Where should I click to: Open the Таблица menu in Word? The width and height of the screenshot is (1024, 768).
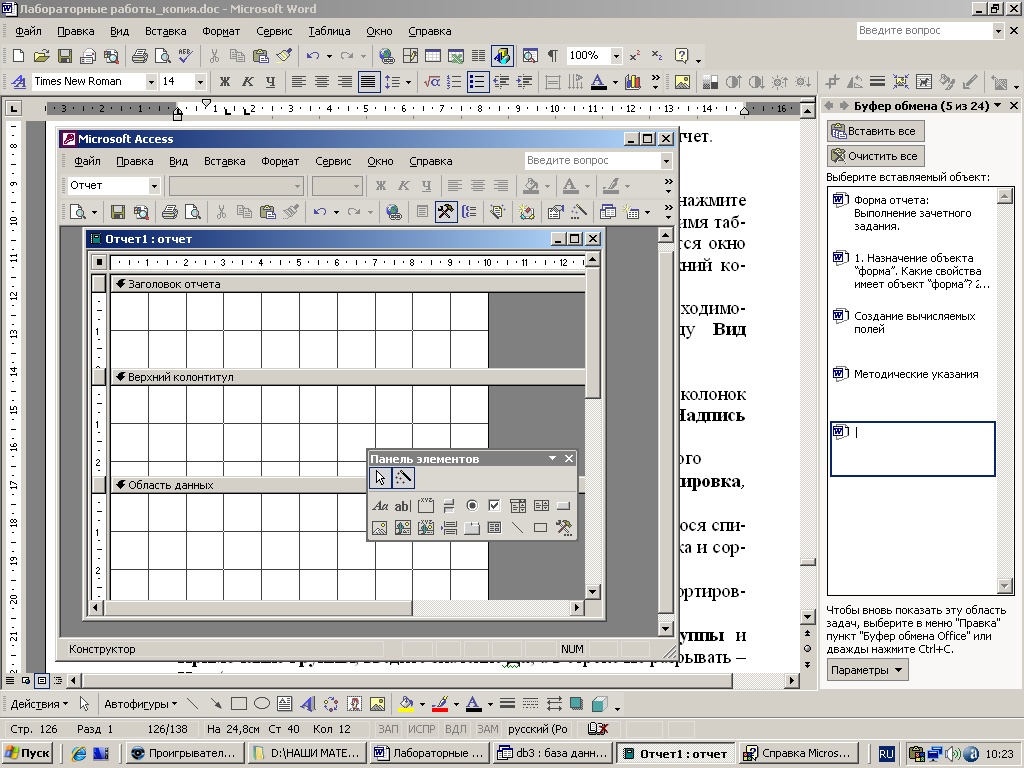pos(329,31)
